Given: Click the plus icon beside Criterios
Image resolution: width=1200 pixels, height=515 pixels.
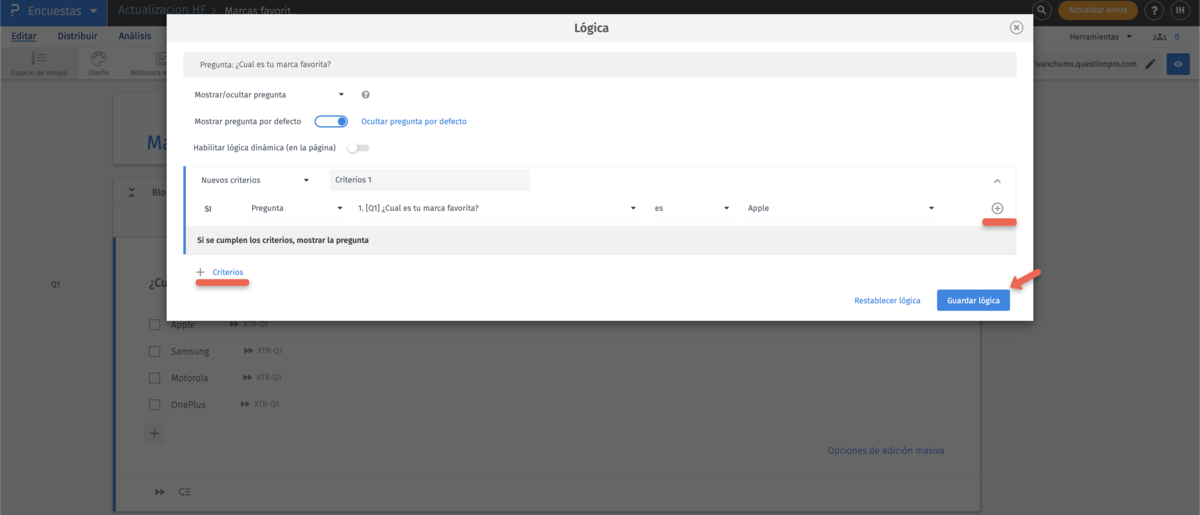Looking at the screenshot, I should (x=200, y=272).
